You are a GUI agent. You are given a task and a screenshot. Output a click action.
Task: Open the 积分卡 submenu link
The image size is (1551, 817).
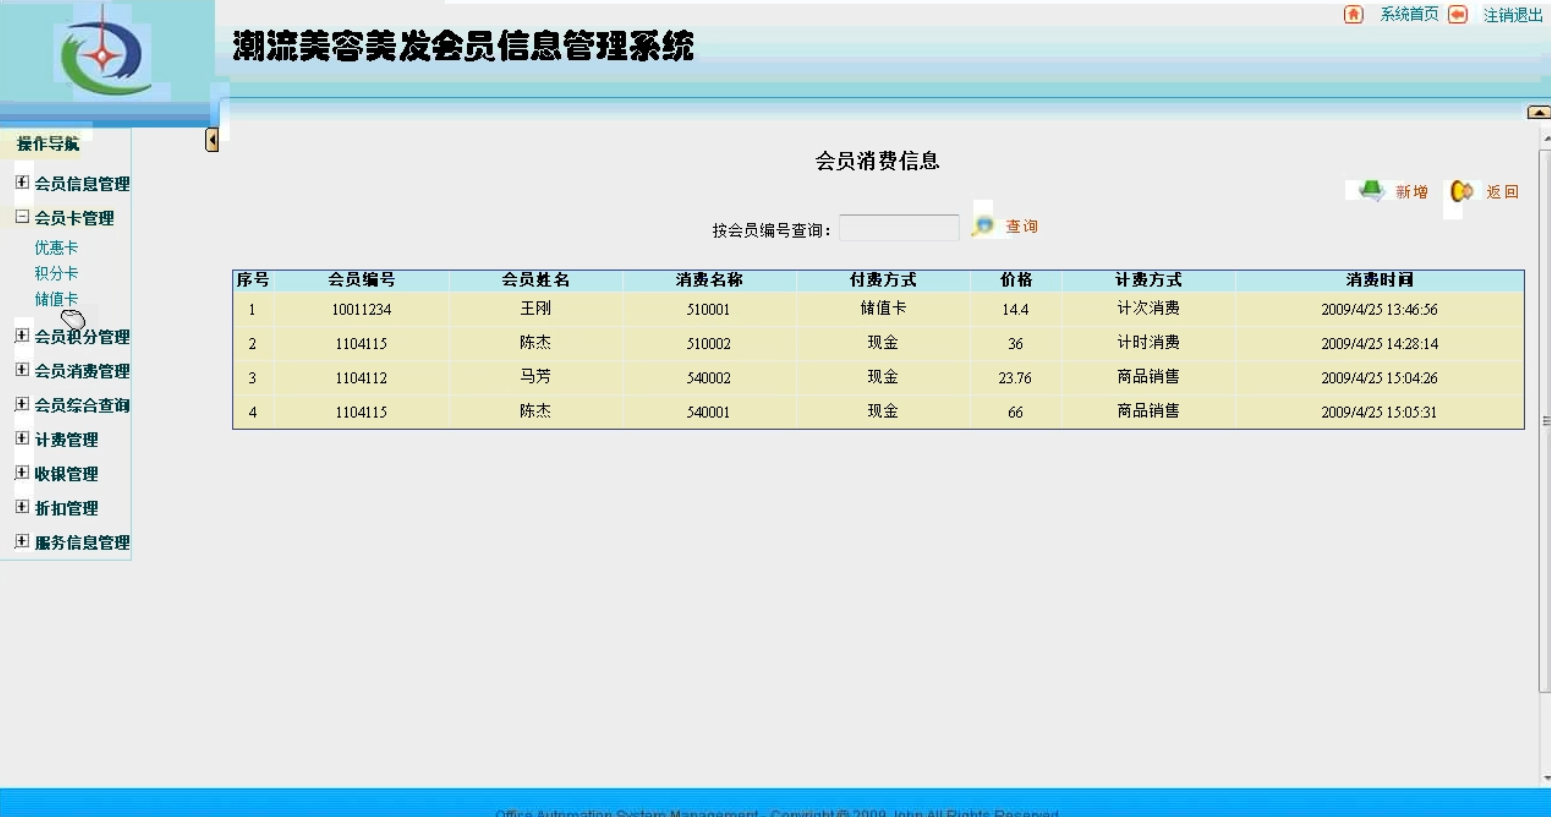pos(56,273)
